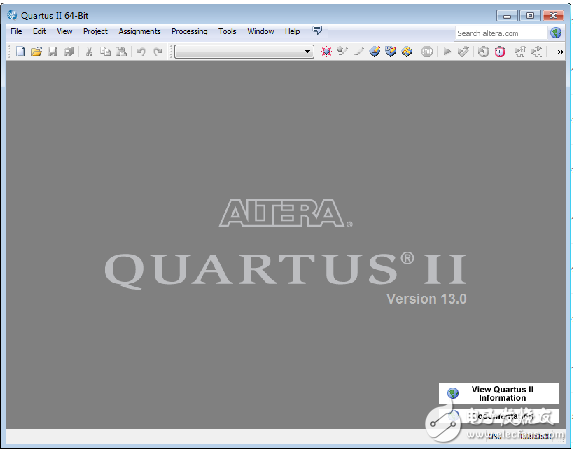The image size is (573, 451).
Task: Click the EDA simulation tool icon
Action: point(520,52)
